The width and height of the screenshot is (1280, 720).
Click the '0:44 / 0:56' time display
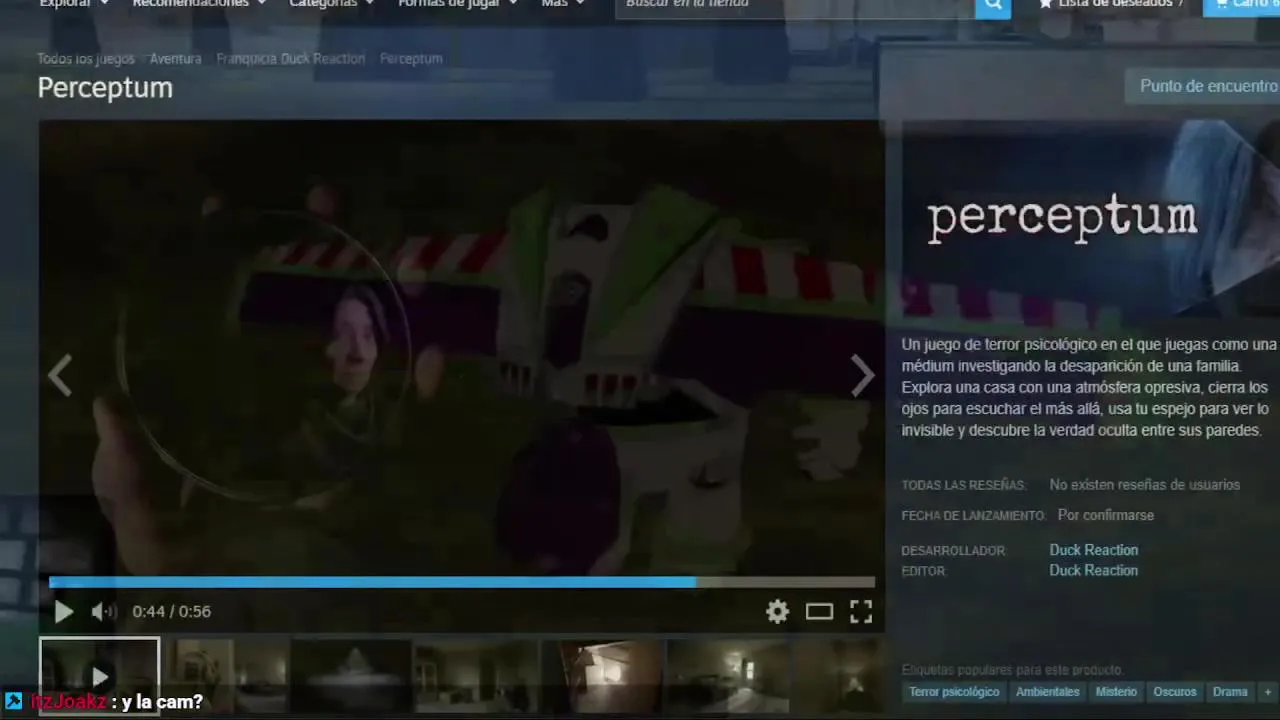(x=171, y=612)
